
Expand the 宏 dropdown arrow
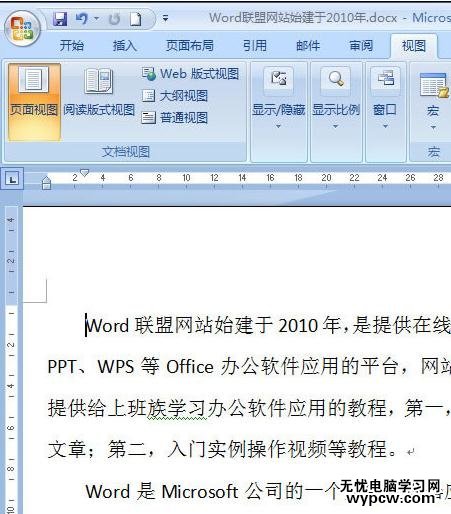[433, 128]
